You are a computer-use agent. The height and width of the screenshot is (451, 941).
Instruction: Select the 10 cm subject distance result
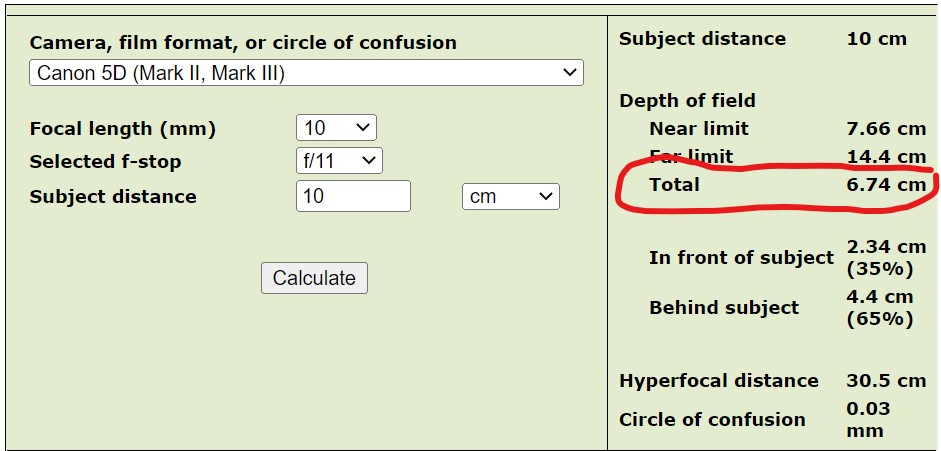(x=876, y=39)
